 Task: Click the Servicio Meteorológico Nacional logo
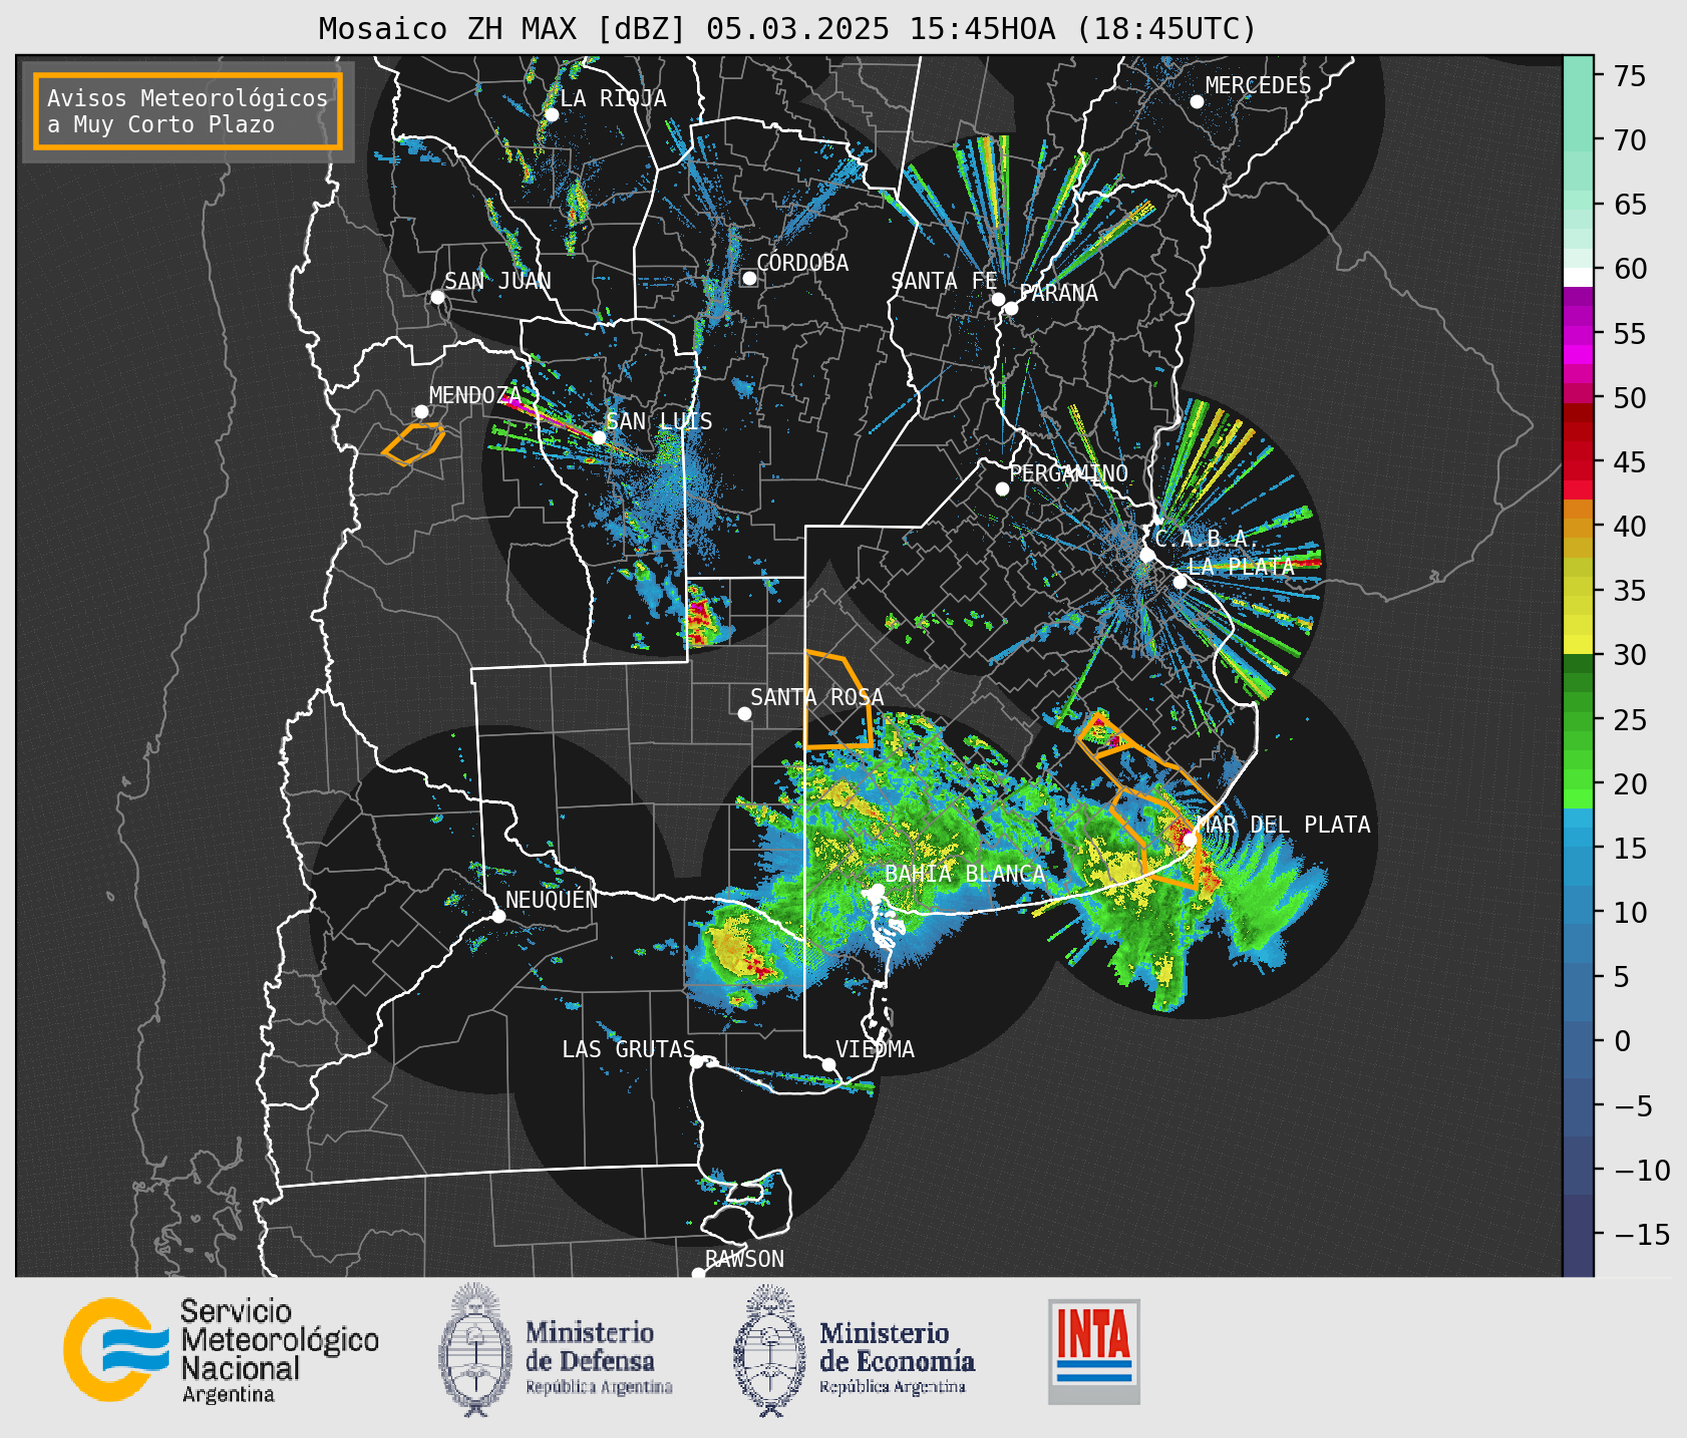pyautogui.click(x=221, y=1350)
